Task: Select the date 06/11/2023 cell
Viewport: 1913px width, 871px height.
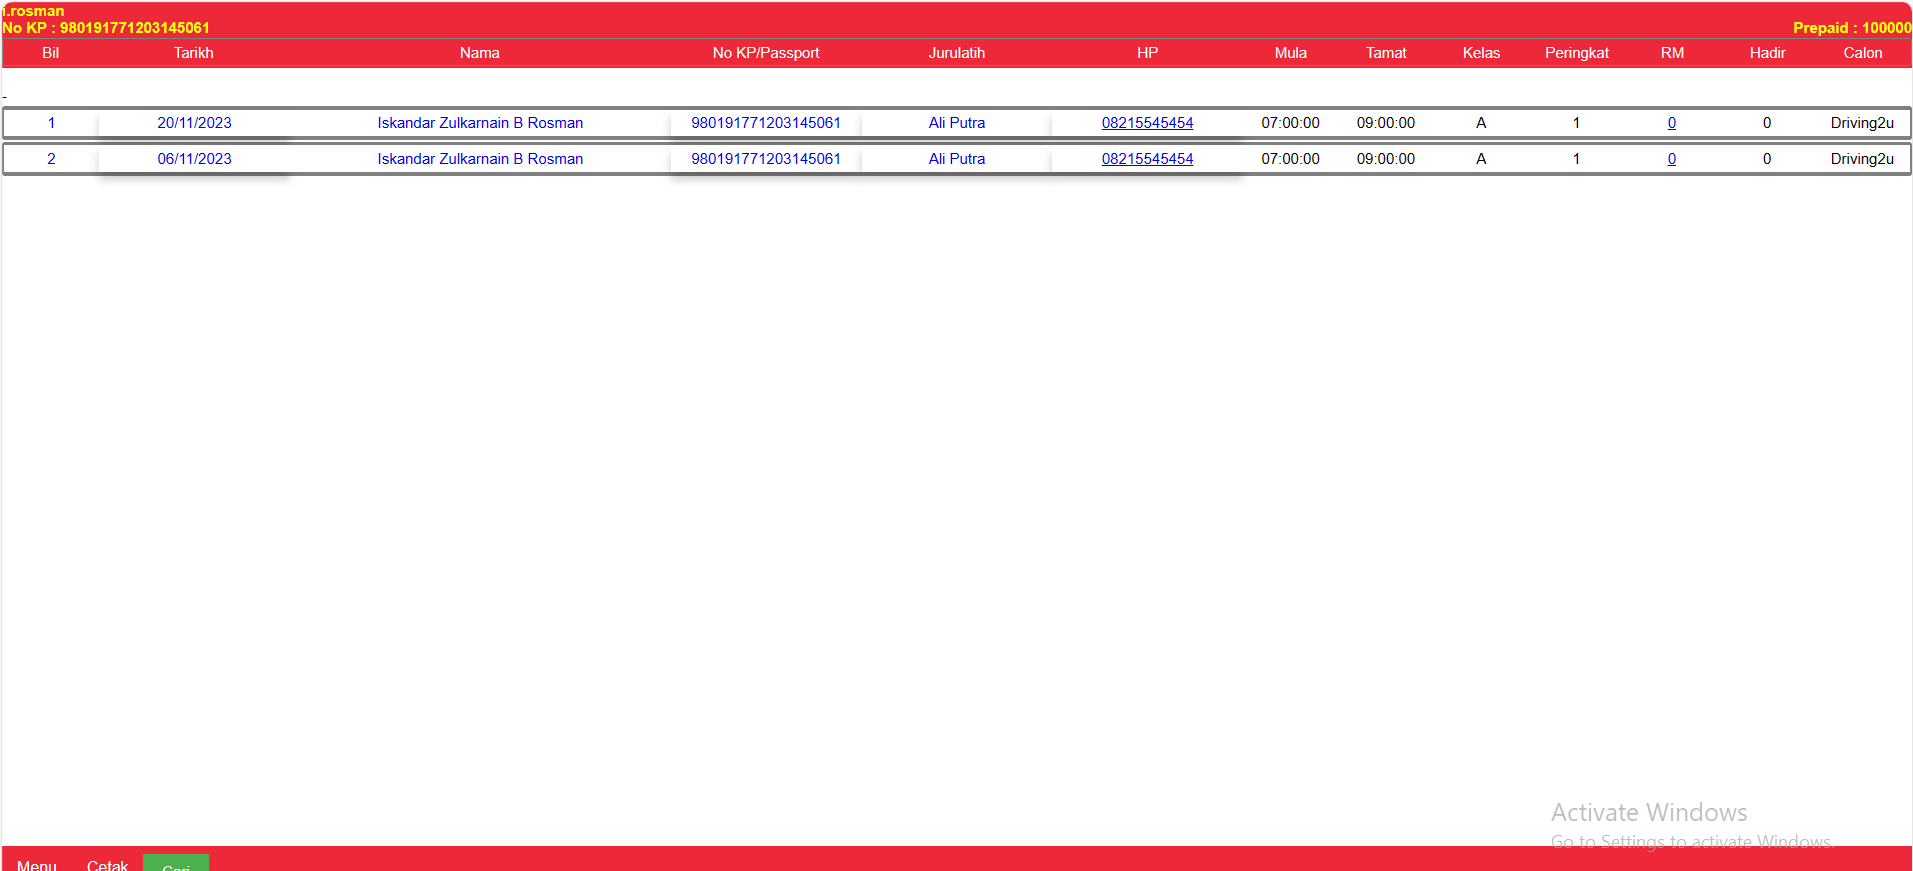Action: 194,159
